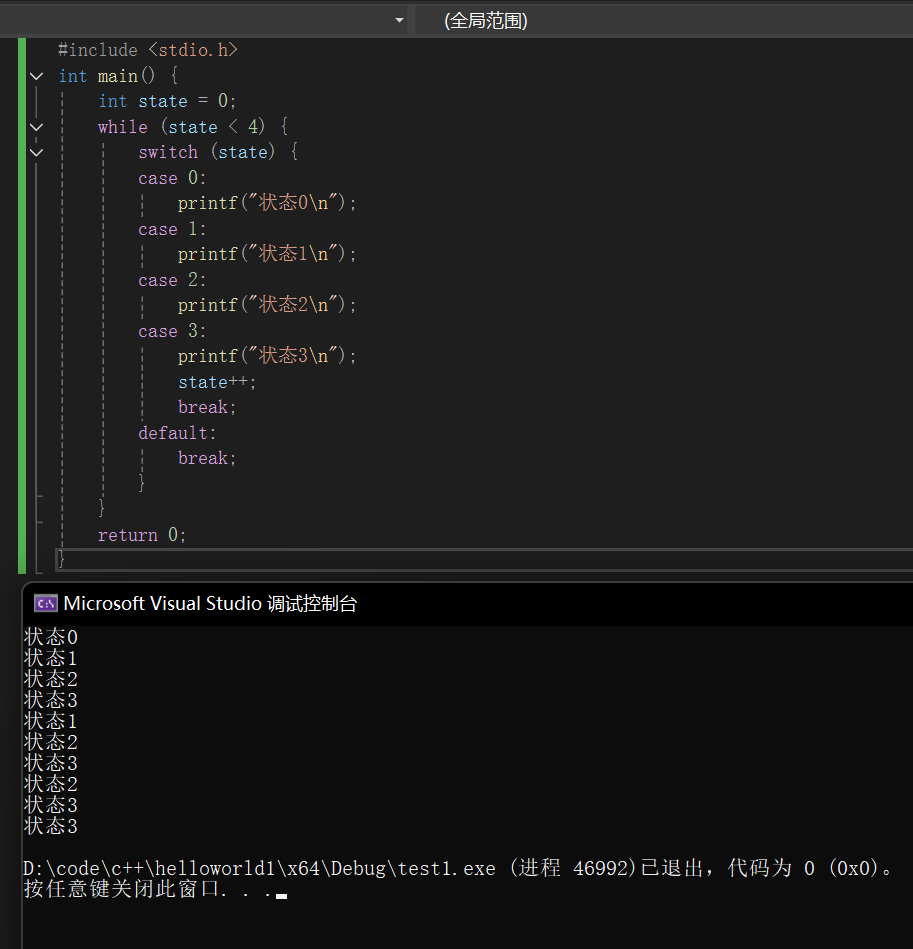913x949 pixels.
Task: Click the "switch" keyword in the code
Action: [168, 153]
